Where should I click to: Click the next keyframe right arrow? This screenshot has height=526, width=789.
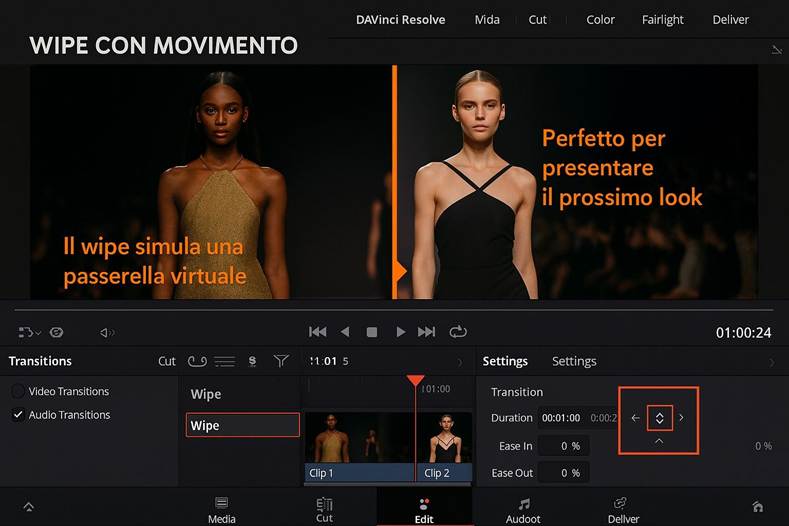[682, 418]
